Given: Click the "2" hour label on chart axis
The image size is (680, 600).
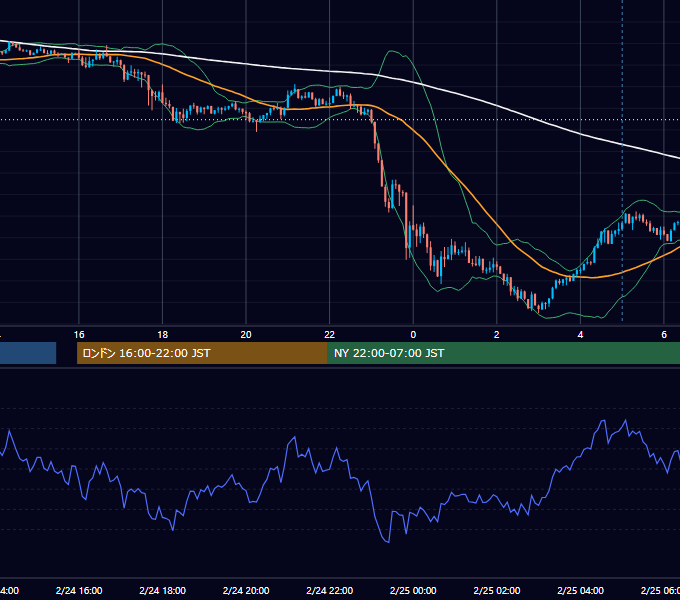Looking at the screenshot, I should [497, 335].
